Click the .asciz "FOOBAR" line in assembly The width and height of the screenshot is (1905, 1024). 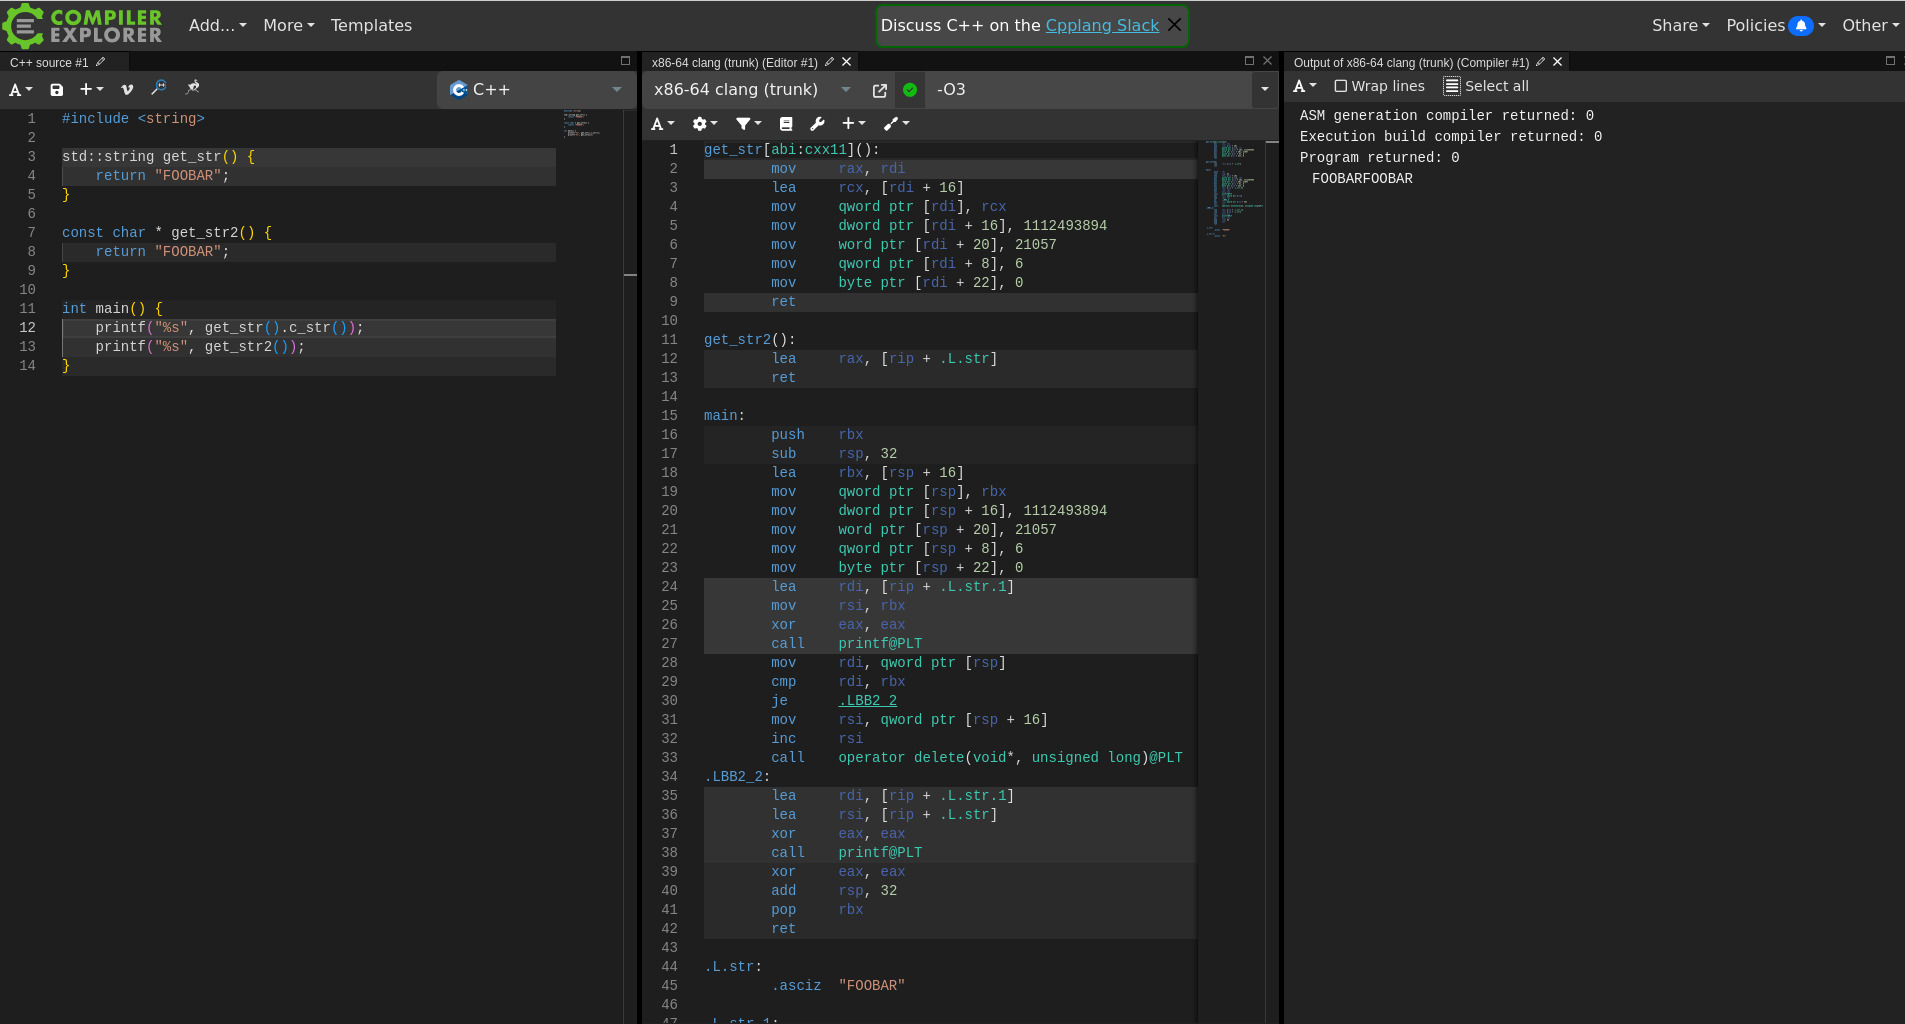click(838, 986)
